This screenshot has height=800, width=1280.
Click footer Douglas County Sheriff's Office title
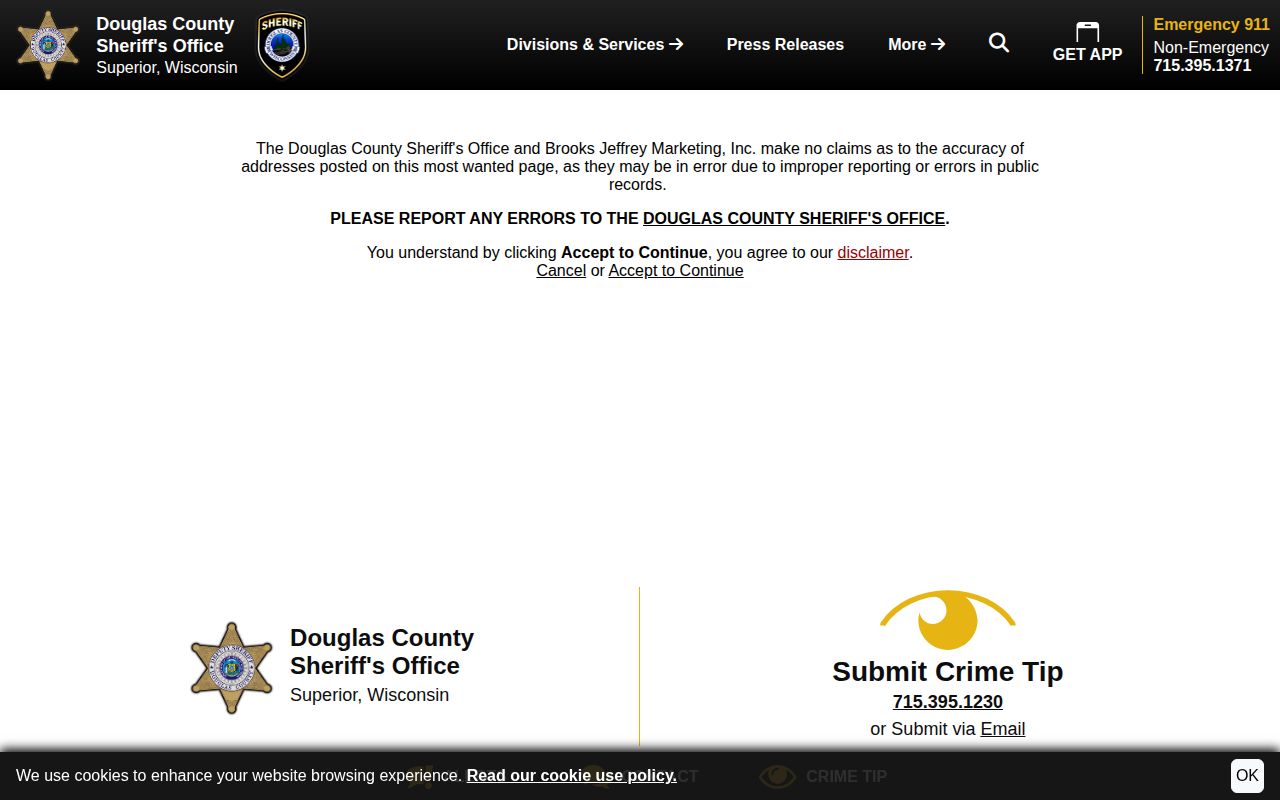coord(382,651)
